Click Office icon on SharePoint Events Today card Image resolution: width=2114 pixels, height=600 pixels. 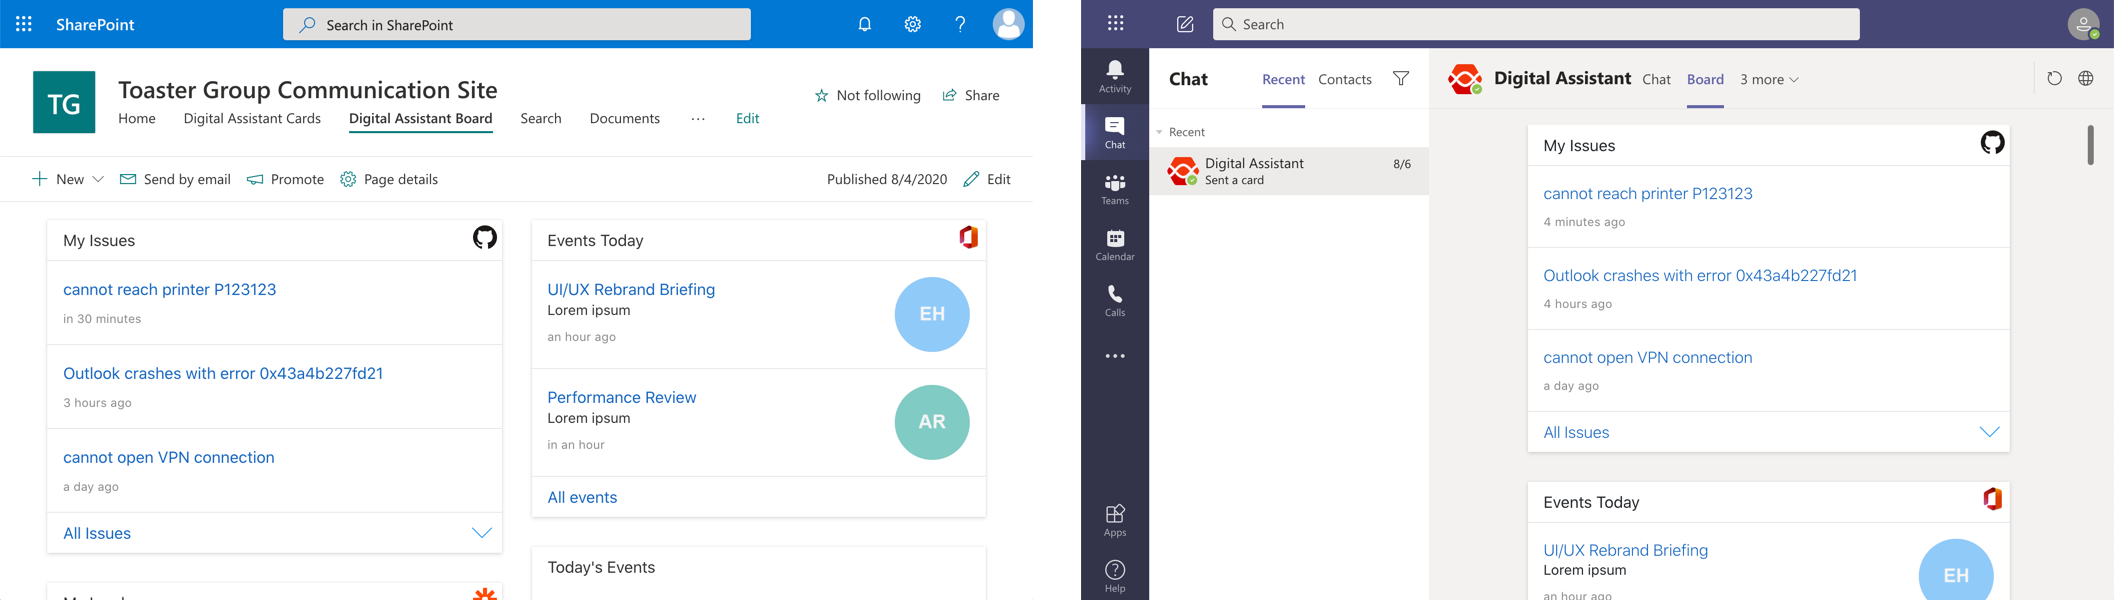tap(968, 237)
